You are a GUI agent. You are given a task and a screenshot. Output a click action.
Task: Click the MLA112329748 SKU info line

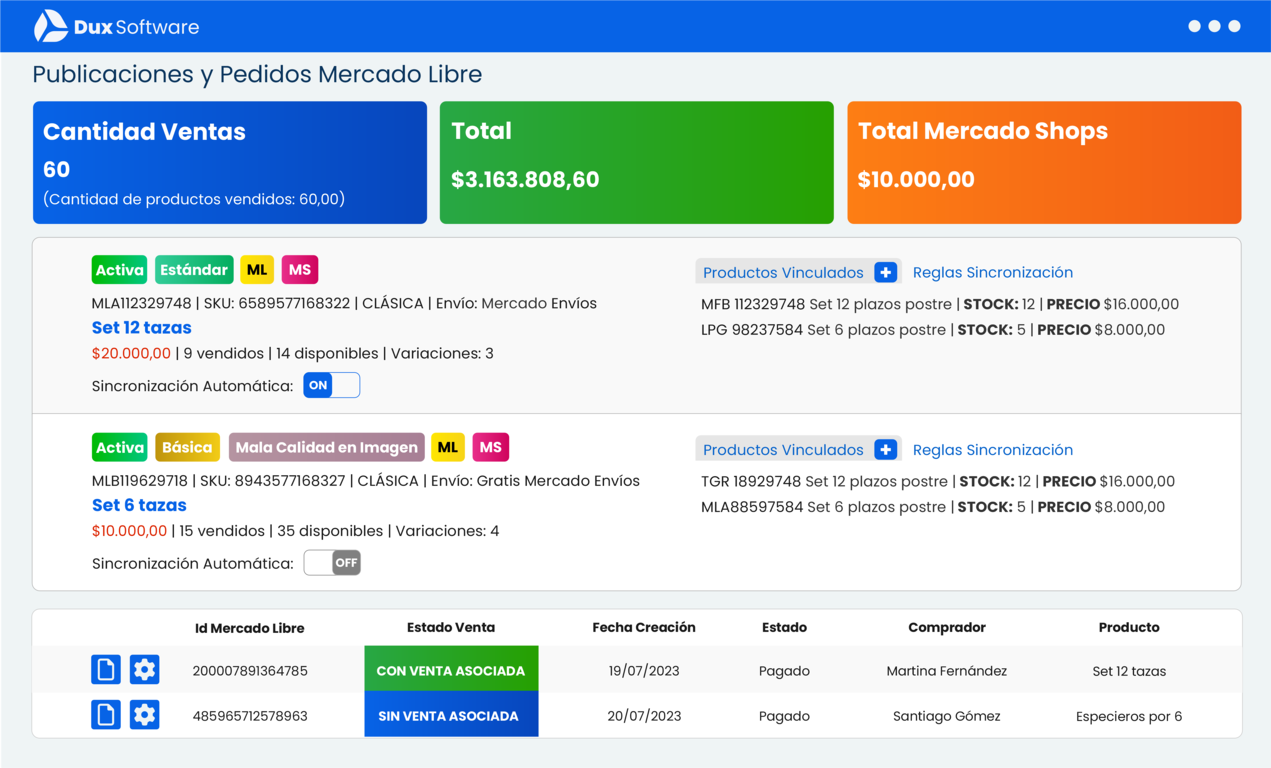tap(344, 303)
